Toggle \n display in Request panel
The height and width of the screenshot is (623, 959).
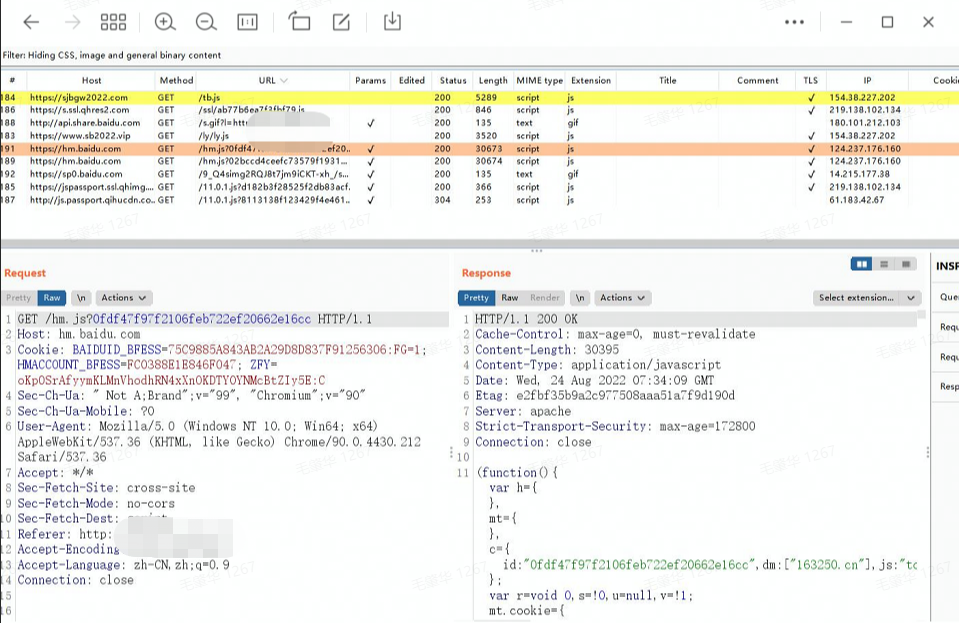coord(82,298)
